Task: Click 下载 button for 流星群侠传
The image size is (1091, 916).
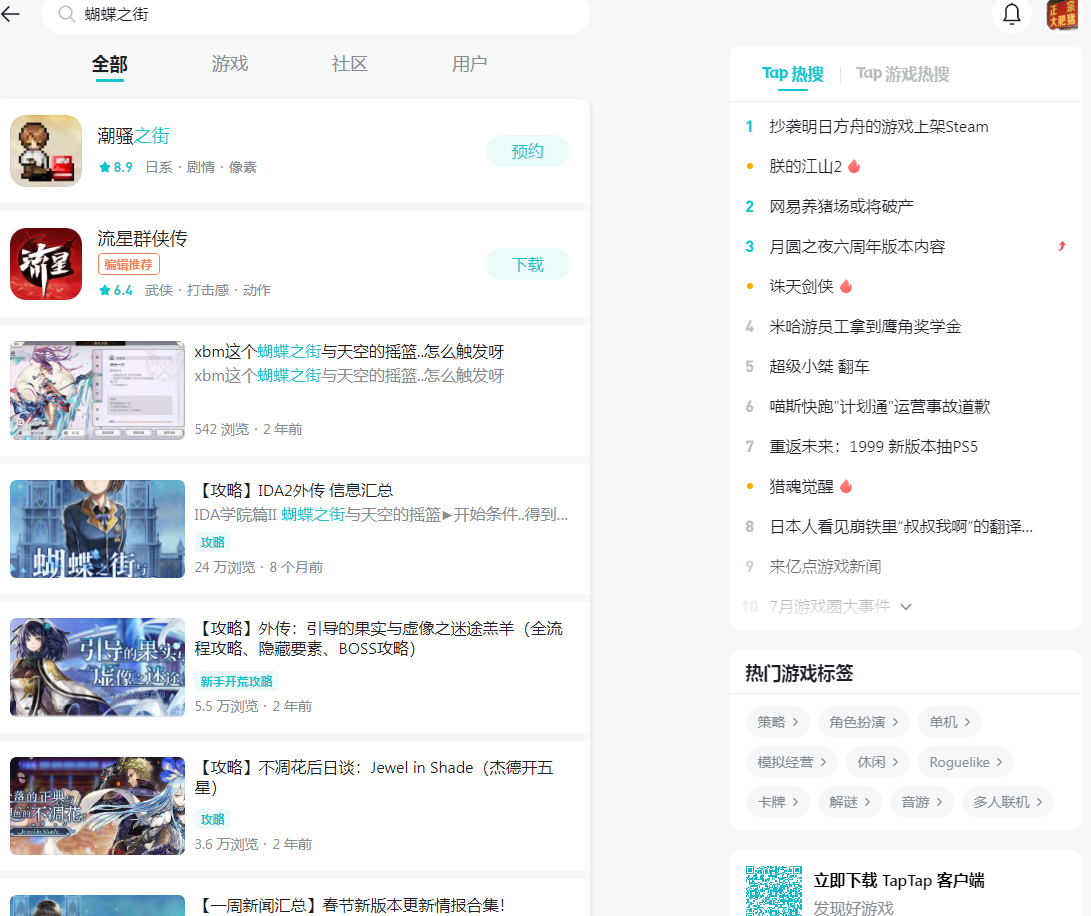Action: pos(527,264)
